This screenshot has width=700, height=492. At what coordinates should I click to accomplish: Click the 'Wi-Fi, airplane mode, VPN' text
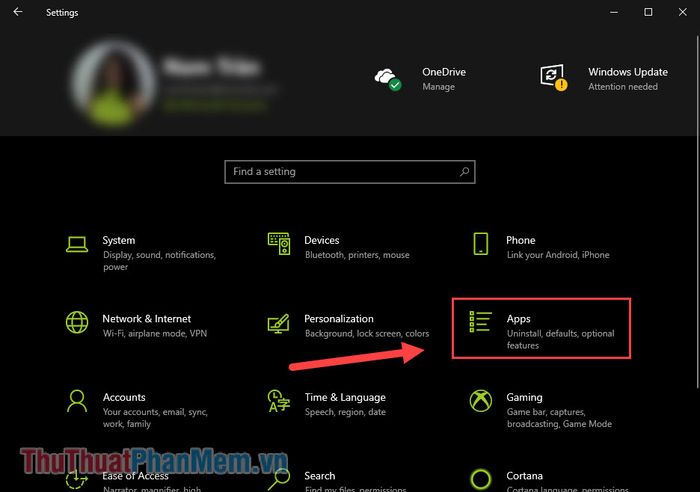coord(155,334)
